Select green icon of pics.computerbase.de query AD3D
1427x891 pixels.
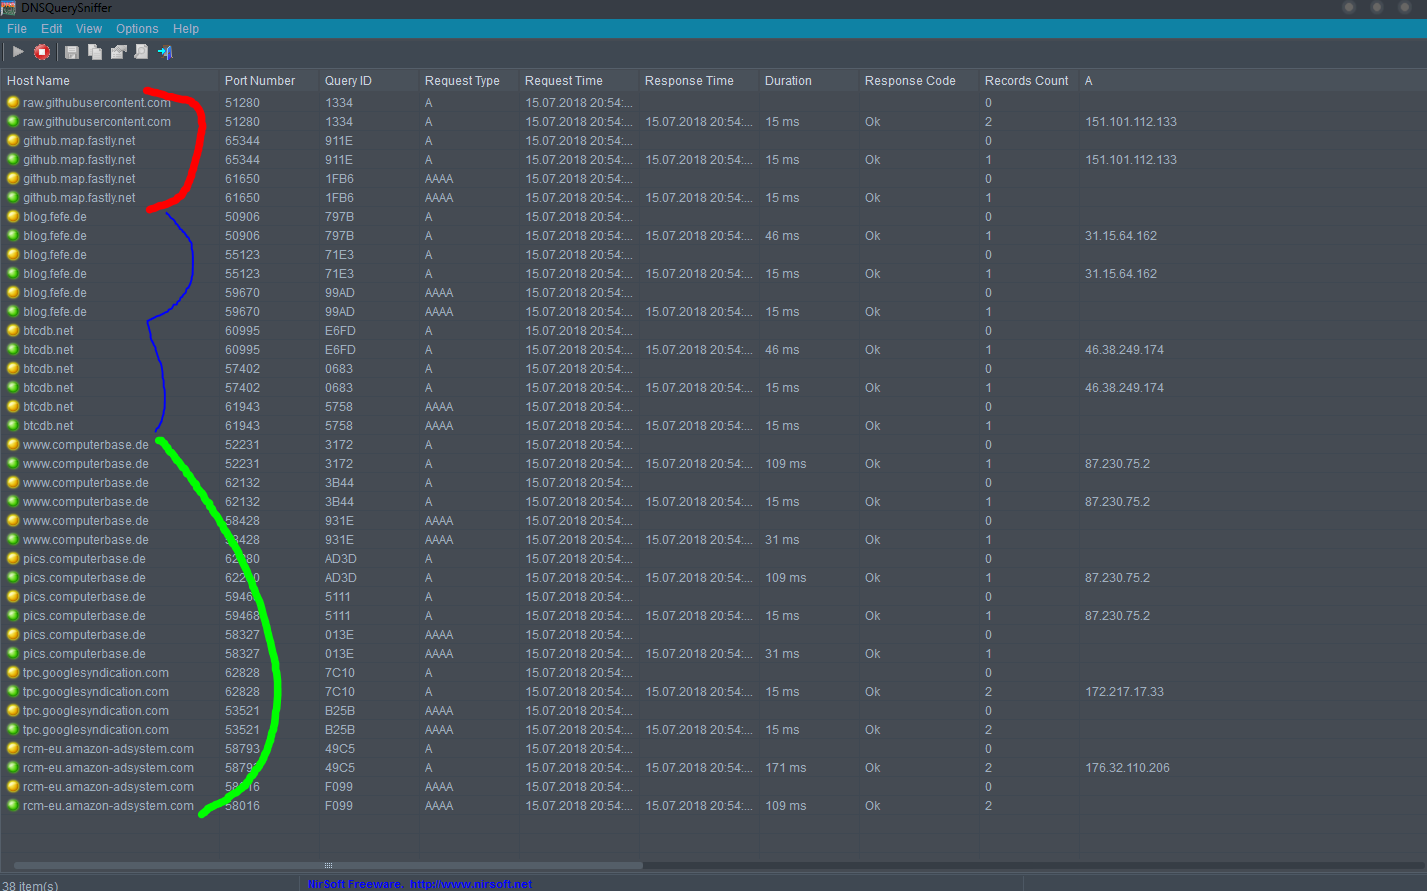coord(13,577)
